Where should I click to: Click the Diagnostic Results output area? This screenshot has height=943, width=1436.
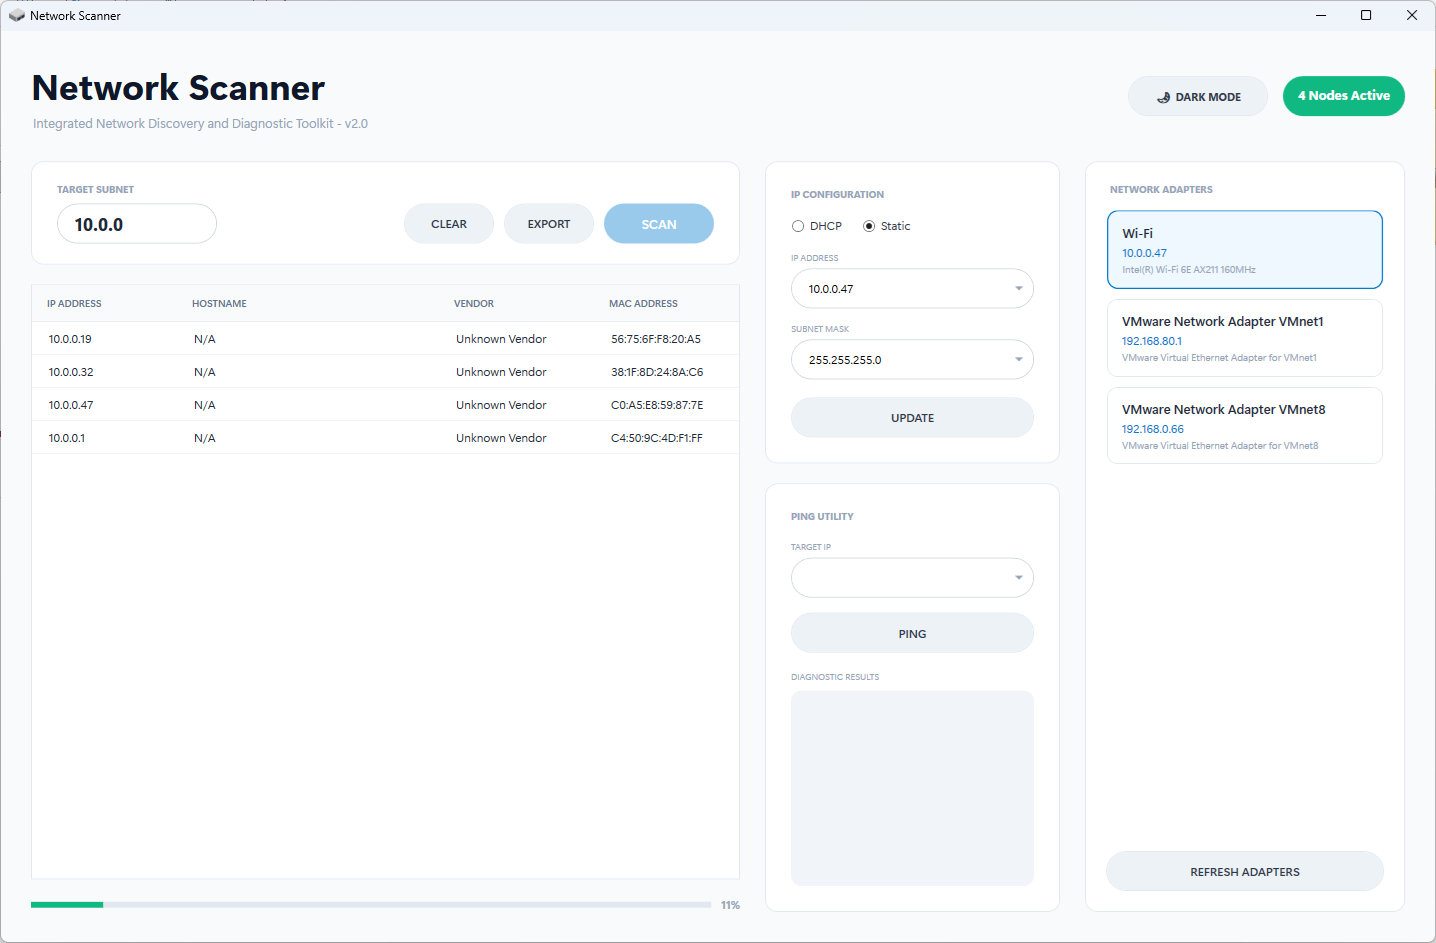click(912, 788)
